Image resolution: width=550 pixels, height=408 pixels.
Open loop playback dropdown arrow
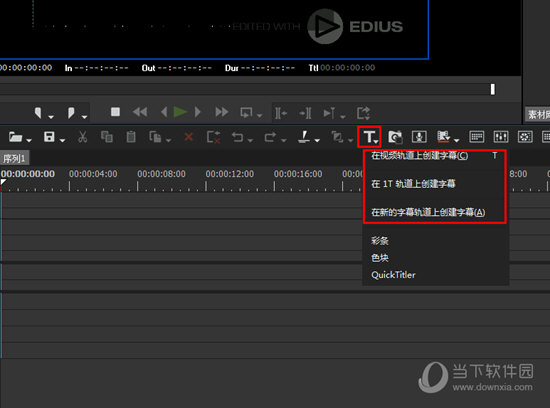(x=260, y=116)
